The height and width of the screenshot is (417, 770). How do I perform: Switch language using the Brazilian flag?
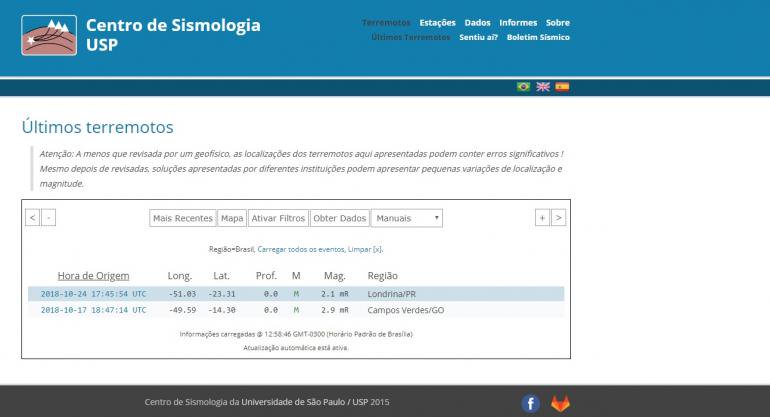tap(523, 87)
